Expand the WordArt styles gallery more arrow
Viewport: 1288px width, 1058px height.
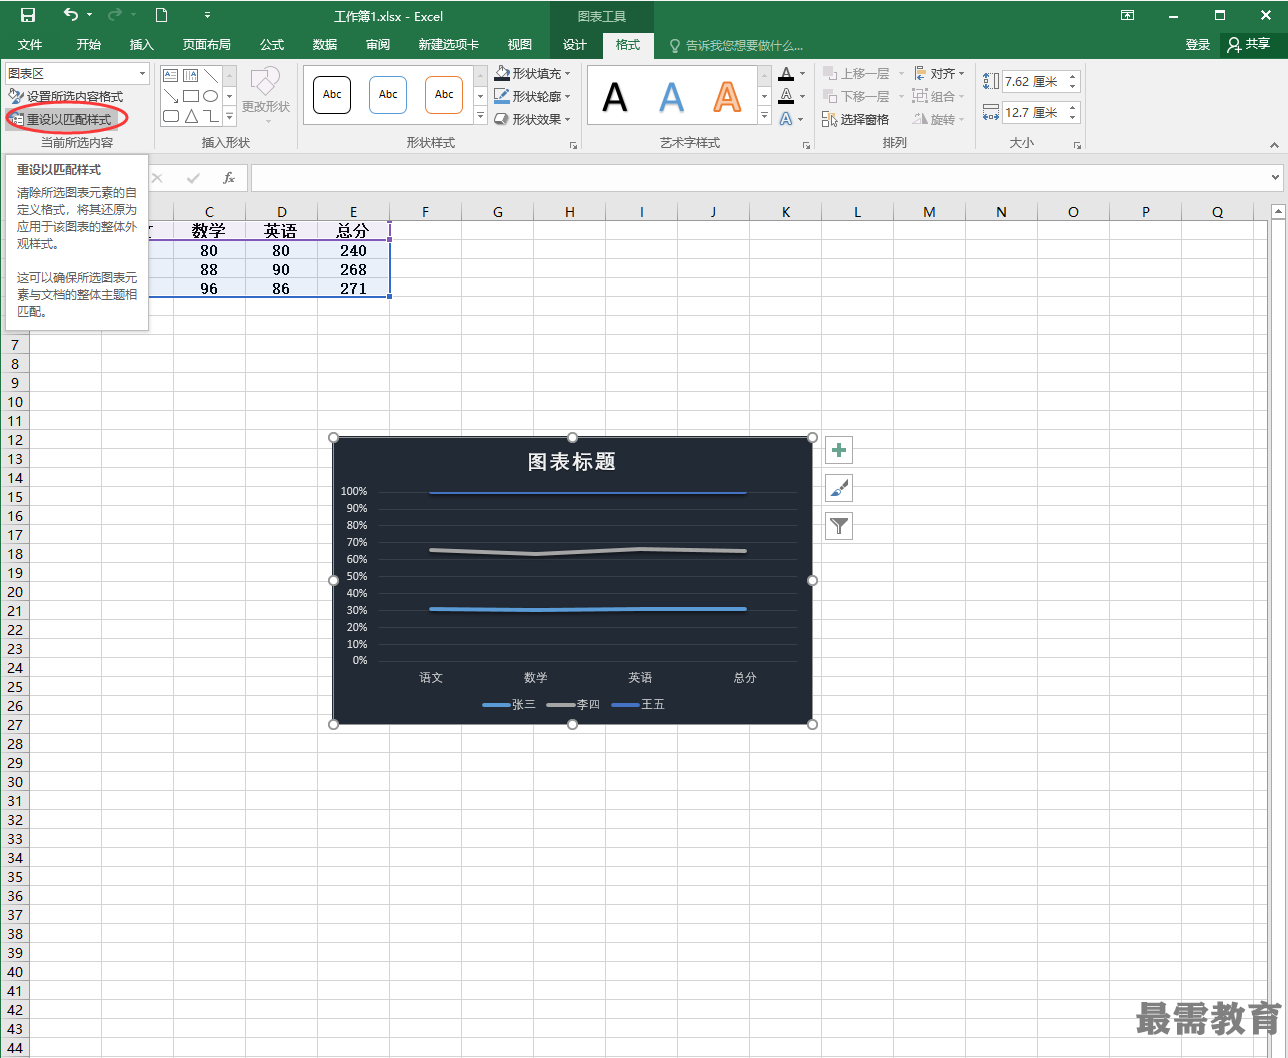click(x=765, y=117)
